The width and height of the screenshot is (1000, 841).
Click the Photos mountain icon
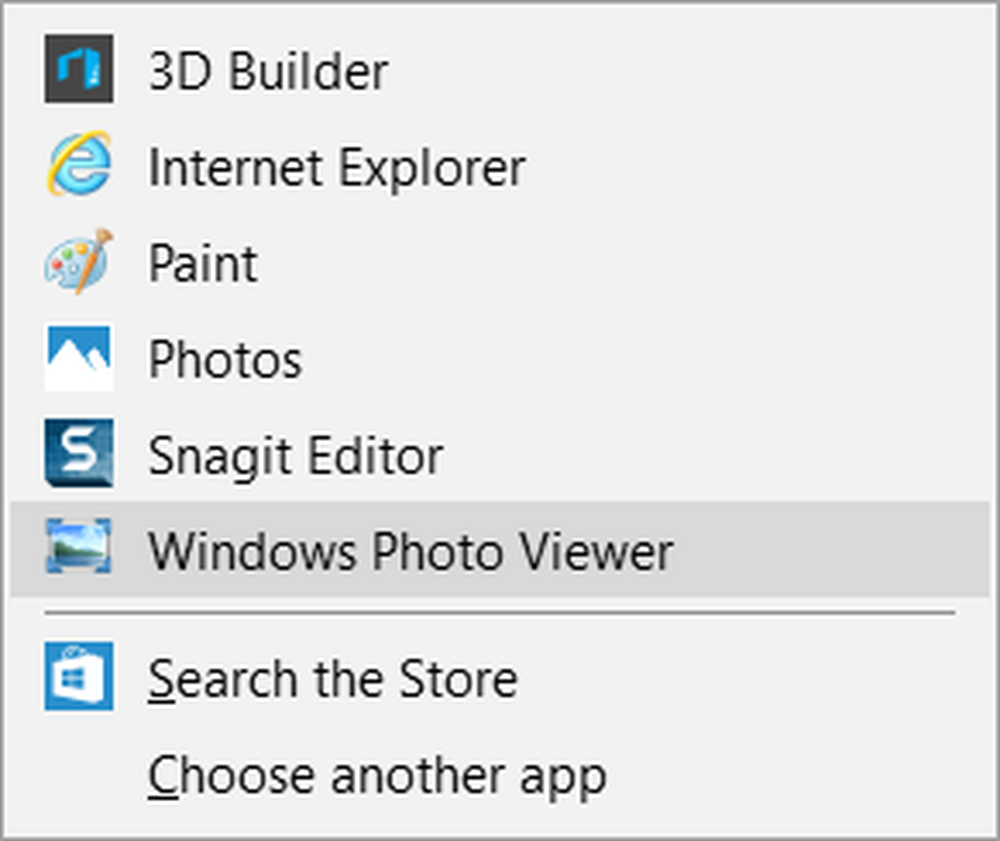78,358
